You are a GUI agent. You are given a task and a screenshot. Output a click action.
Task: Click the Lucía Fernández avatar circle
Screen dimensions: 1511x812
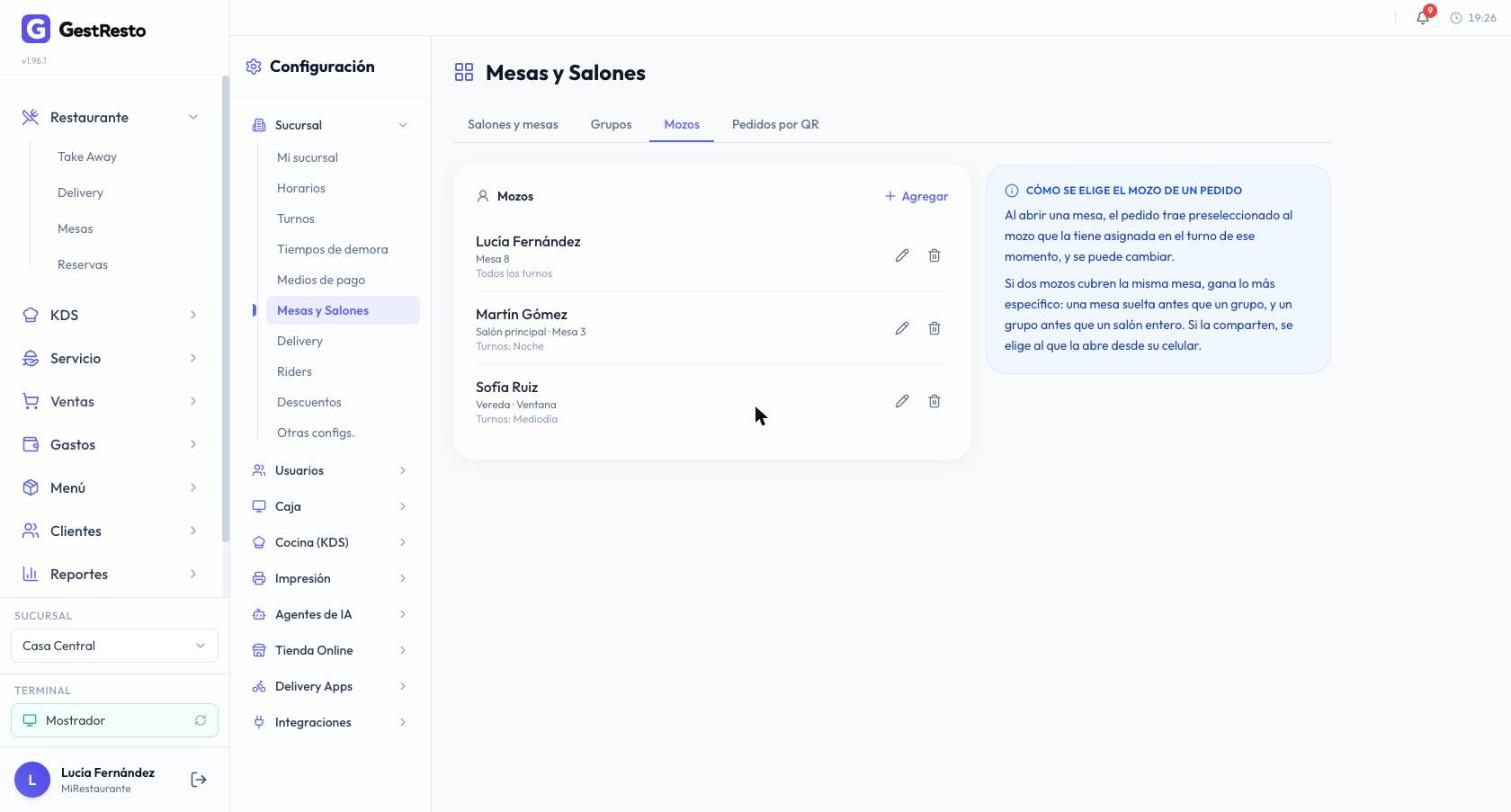click(32, 780)
